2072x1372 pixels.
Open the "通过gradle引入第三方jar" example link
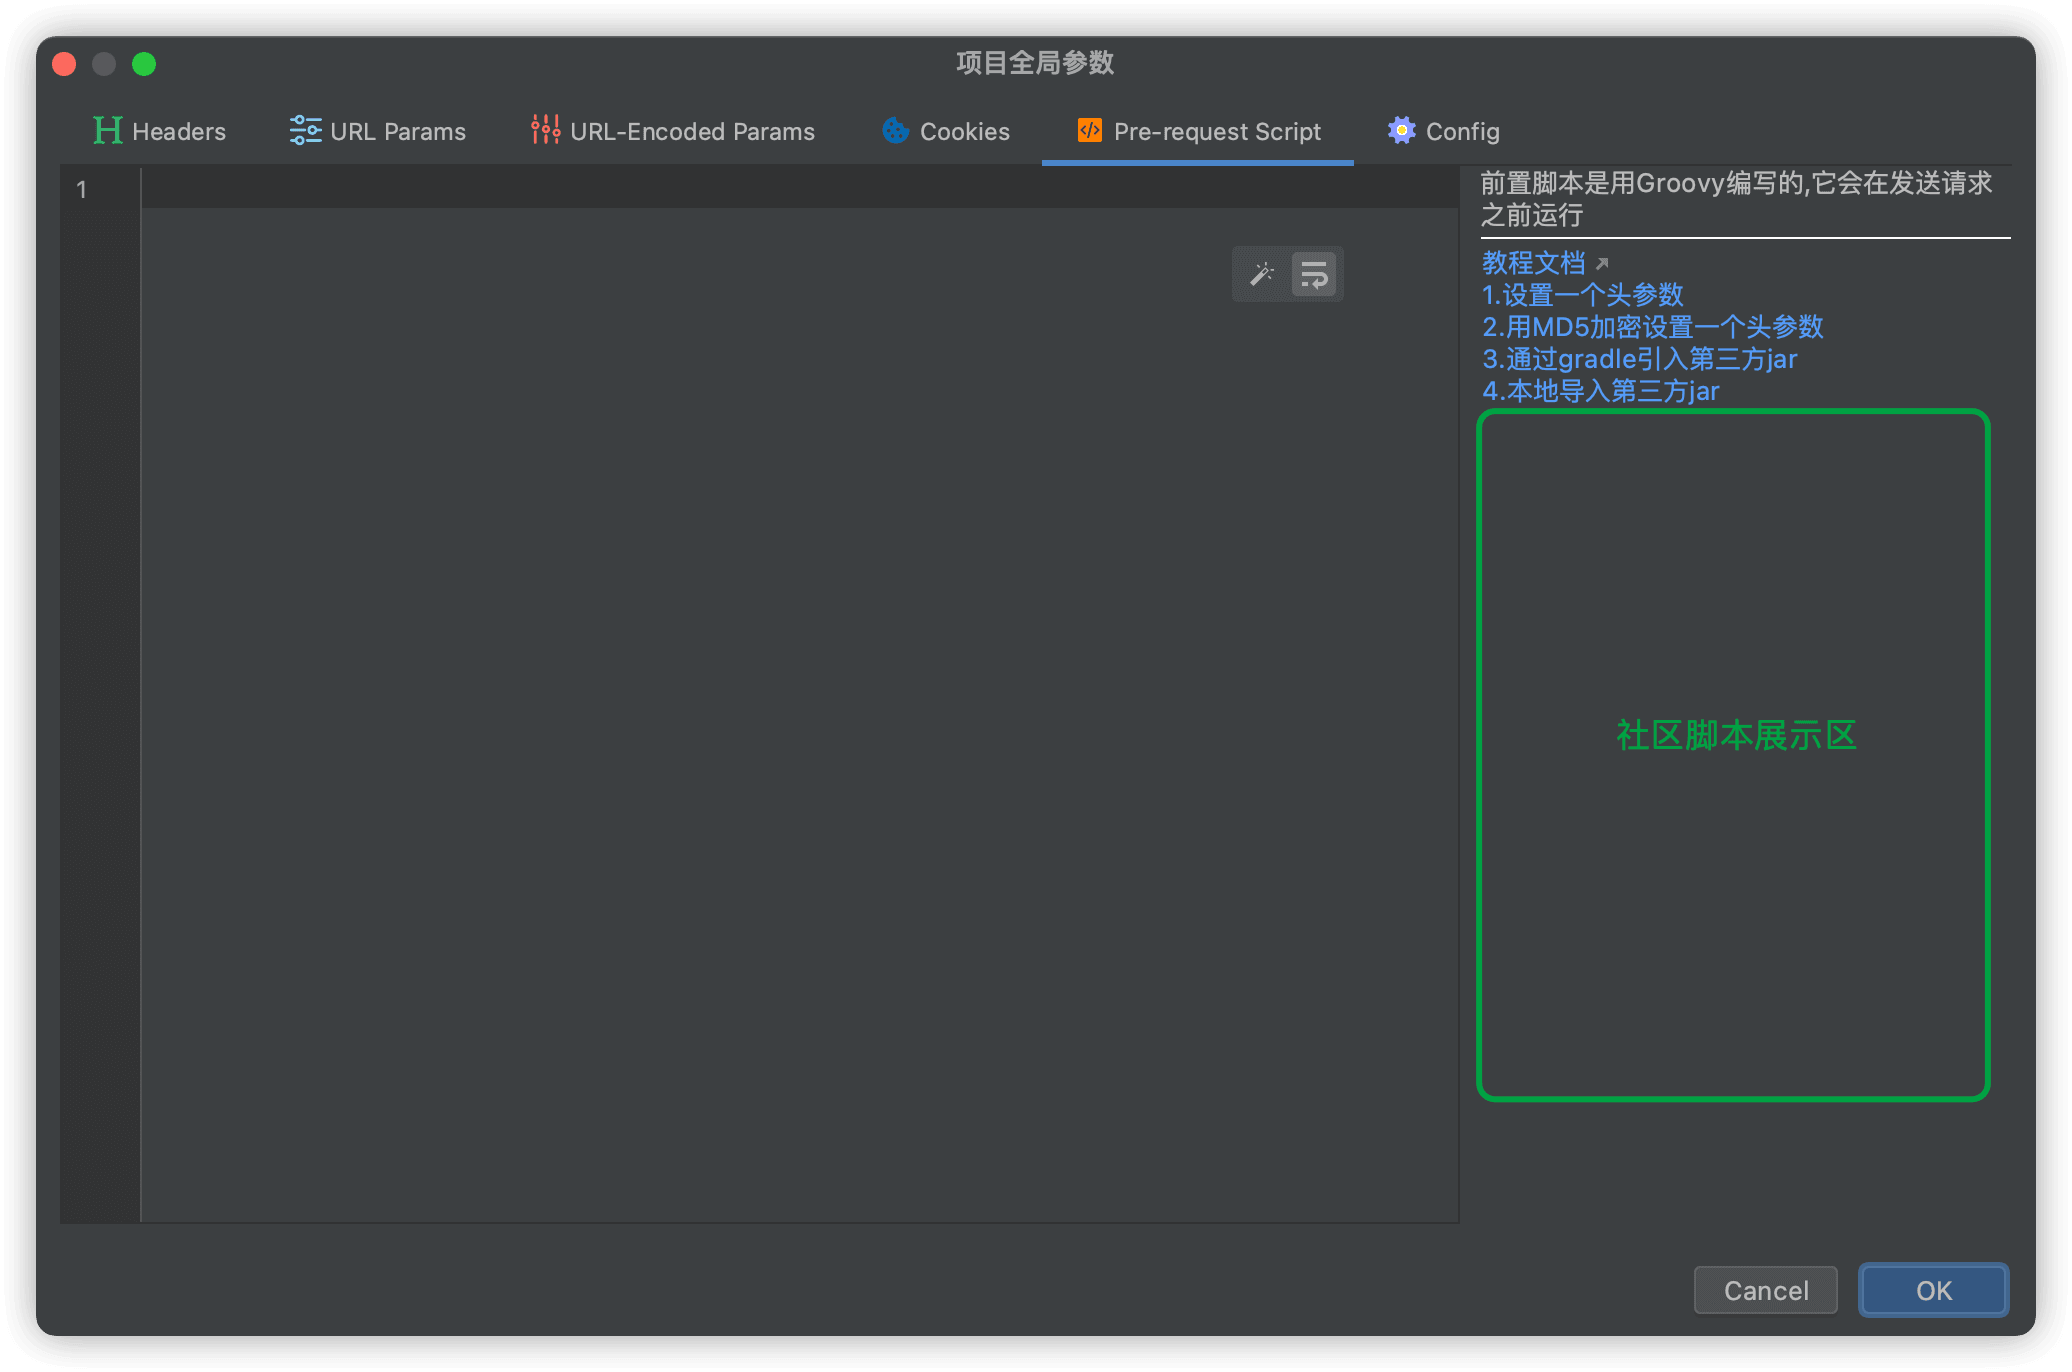[1639, 359]
